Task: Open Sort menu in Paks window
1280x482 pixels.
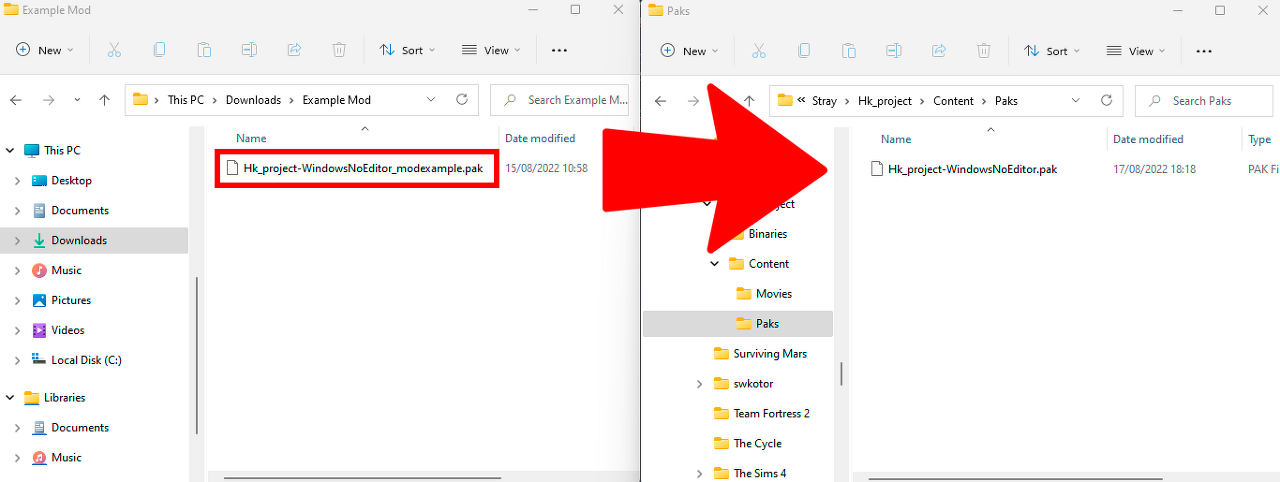Action: point(1052,50)
